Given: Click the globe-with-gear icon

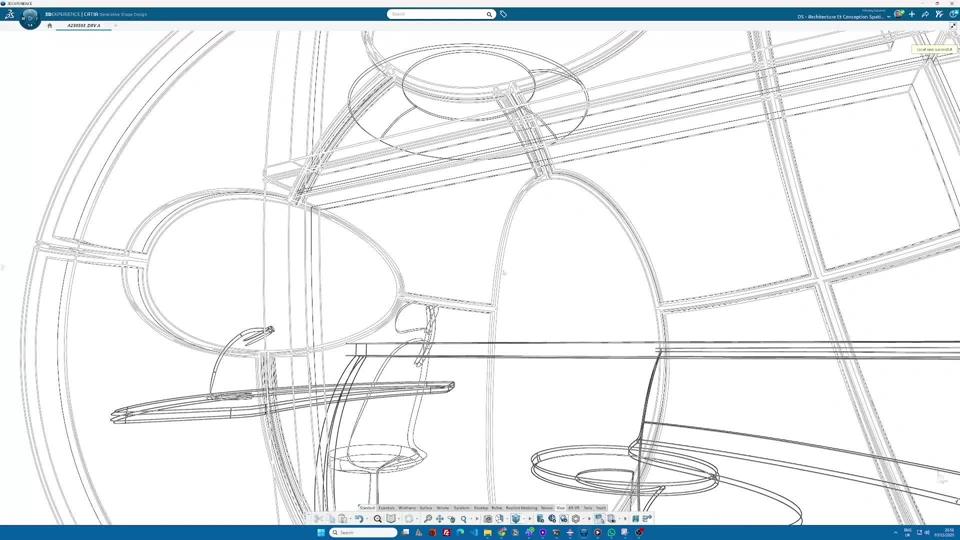Looking at the screenshot, I should click(x=552, y=519).
